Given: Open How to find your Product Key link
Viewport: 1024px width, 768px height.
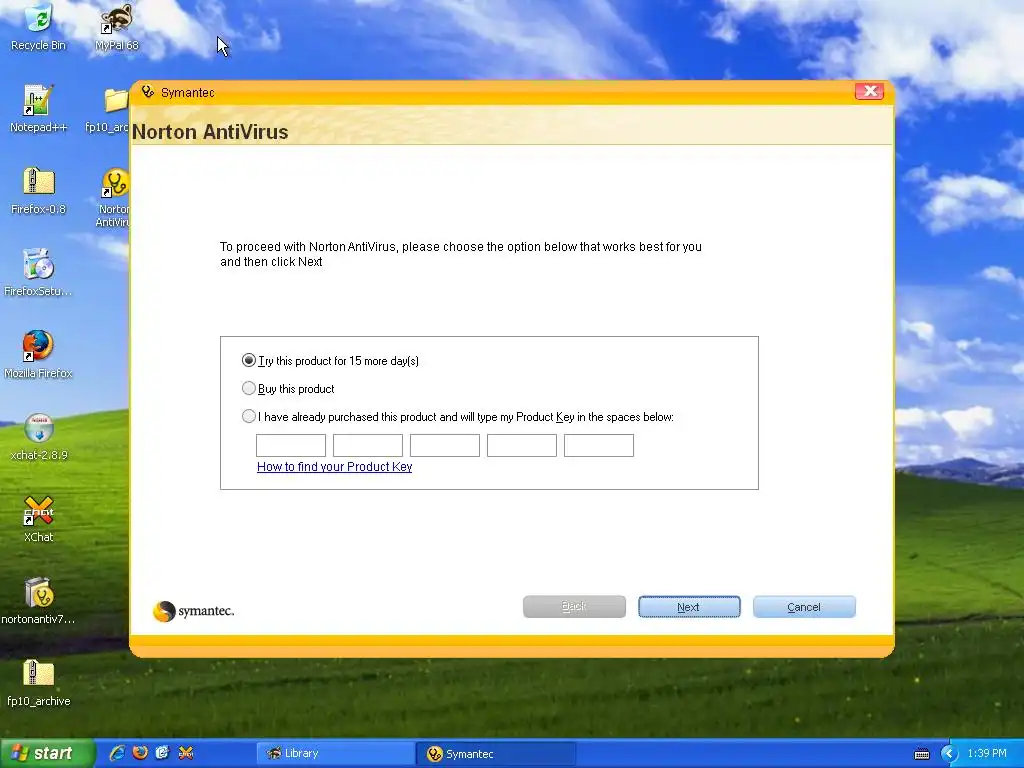Looking at the screenshot, I should pos(334,466).
